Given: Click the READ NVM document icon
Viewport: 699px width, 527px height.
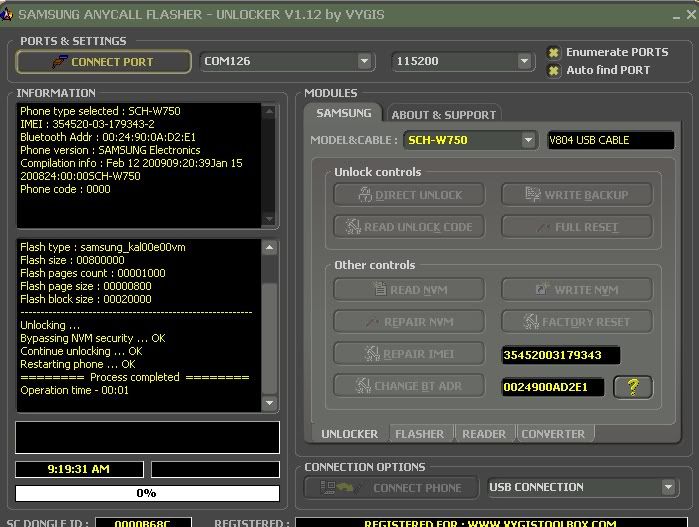Looking at the screenshot, I should coord(380,289).
